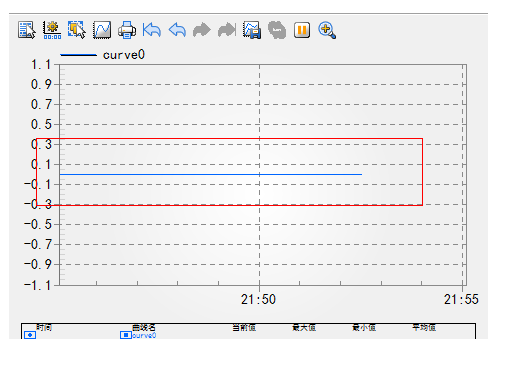
Task: Jump back to first page arrow
Action: (152, 30)
